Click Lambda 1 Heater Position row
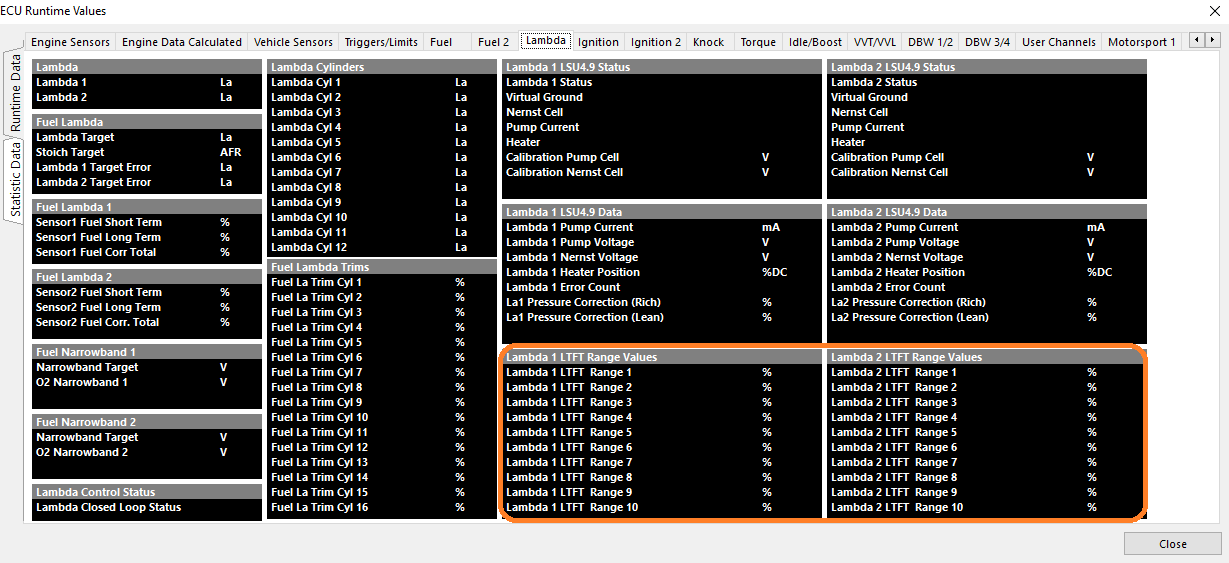 pyautogui.click(x=662, y=272)
